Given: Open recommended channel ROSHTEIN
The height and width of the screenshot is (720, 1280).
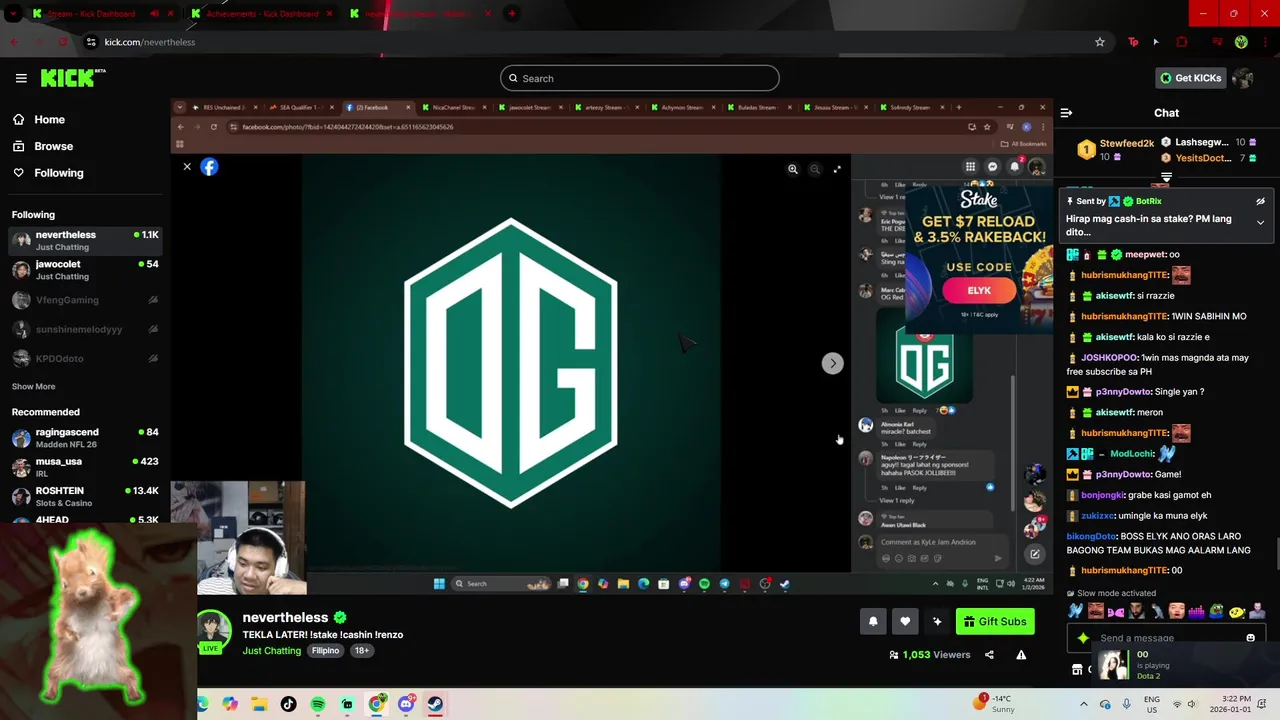Looking at the screenshot, I should 85,496.
